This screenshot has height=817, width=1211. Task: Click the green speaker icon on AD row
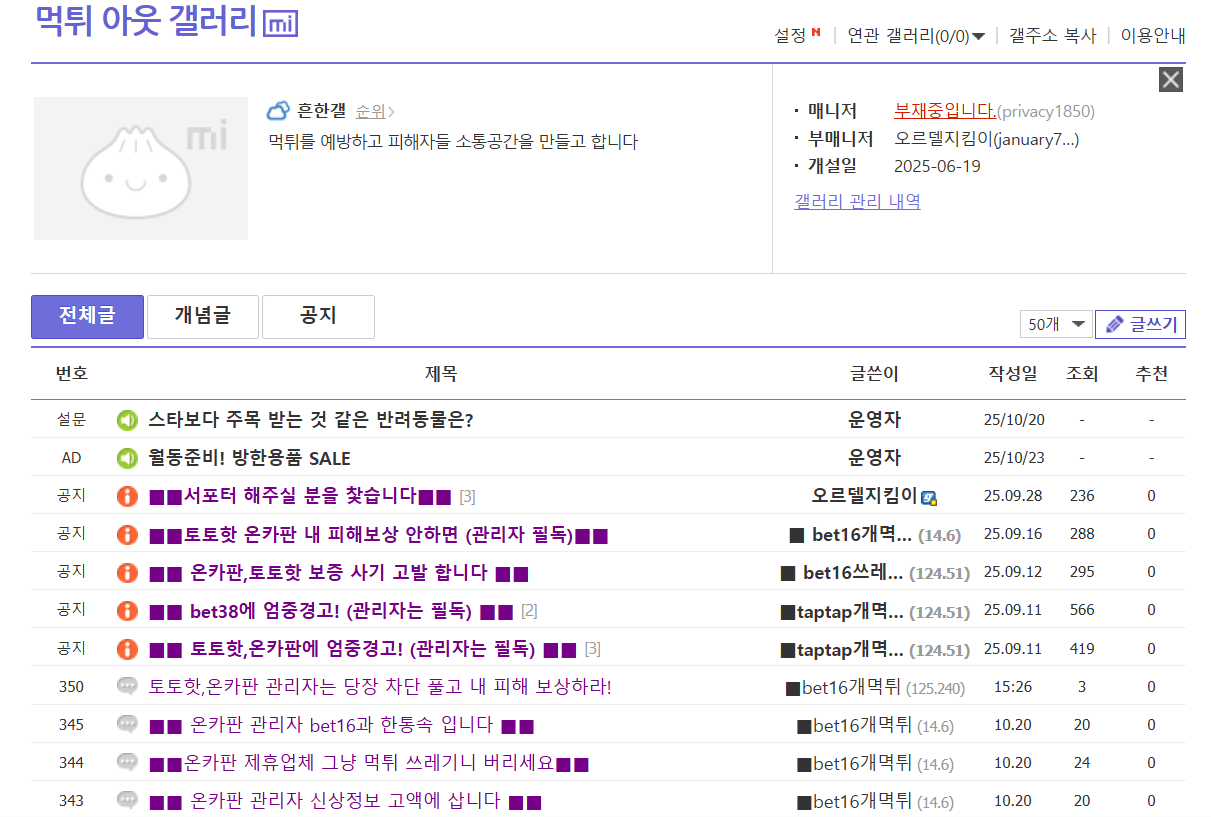click(127, 458)
